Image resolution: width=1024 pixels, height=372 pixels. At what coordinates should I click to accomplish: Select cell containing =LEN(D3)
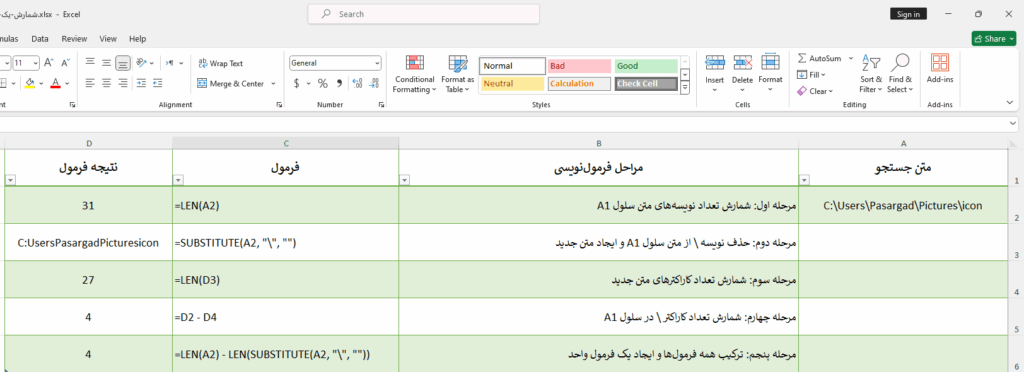coord(285,280)
